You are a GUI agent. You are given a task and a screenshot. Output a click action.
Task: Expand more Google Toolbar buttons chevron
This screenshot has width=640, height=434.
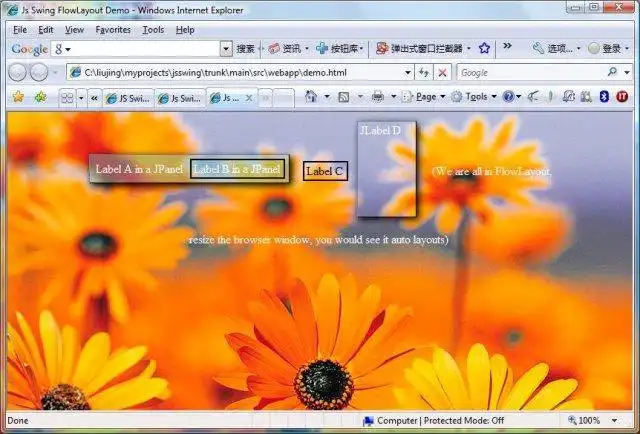coord(507,46)
